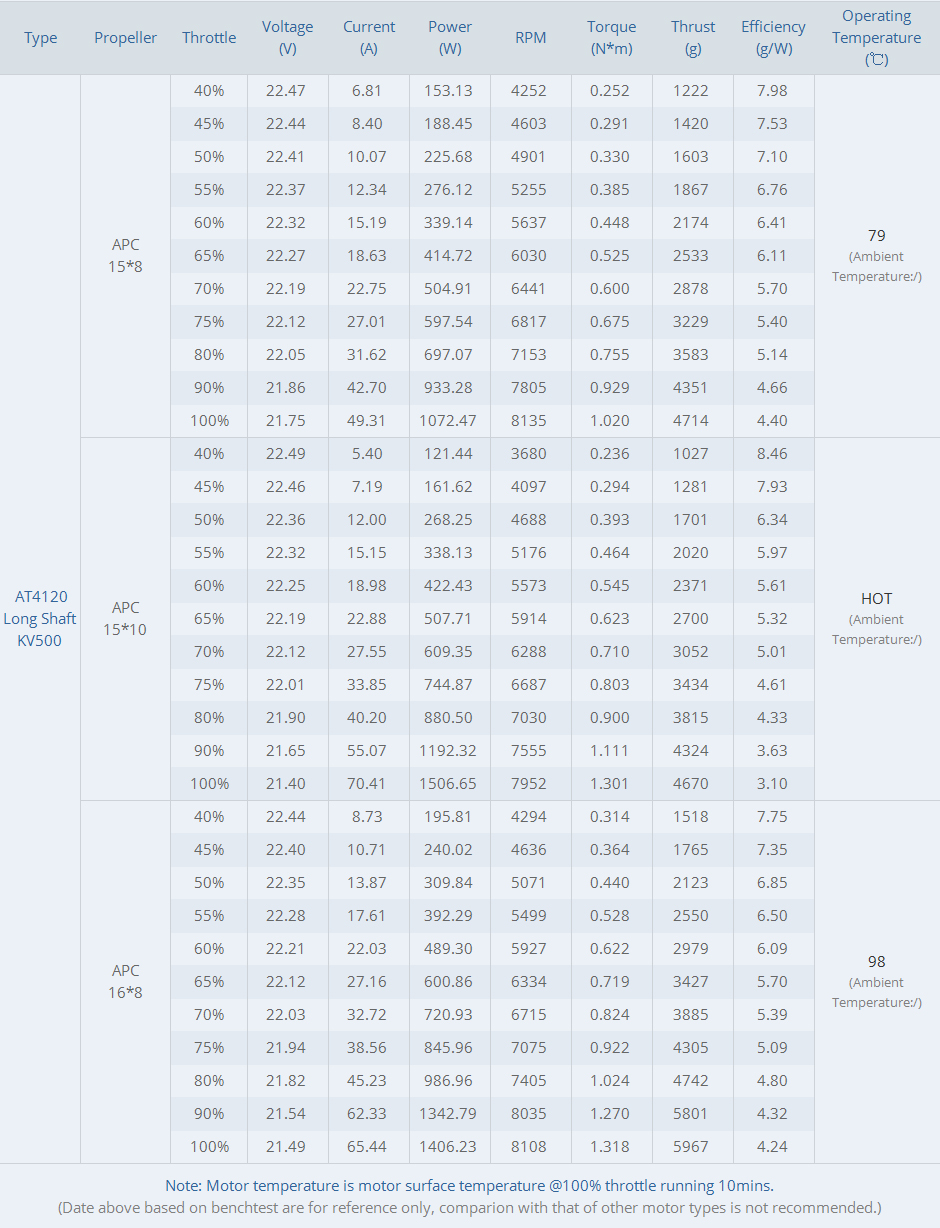This screenshot has width=940, height=1228.
Task: Select the Power (W) column header
Action: (450, 38)
